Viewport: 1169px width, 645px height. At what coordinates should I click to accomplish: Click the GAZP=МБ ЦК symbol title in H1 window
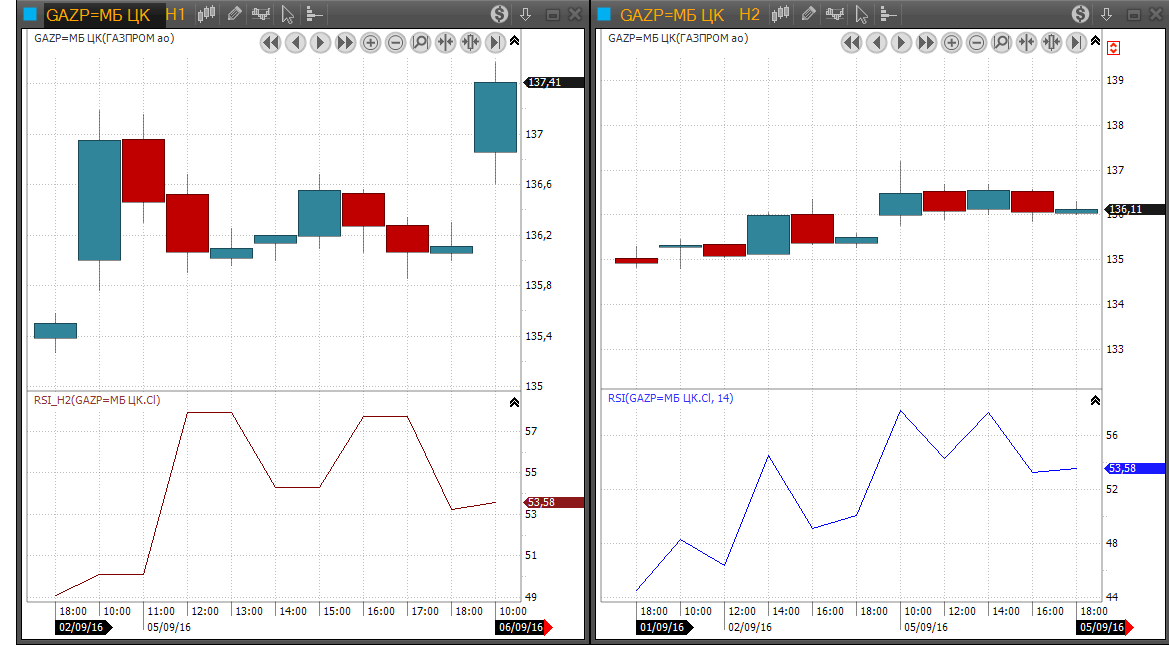pyautogui.click(x=98, y=14)
